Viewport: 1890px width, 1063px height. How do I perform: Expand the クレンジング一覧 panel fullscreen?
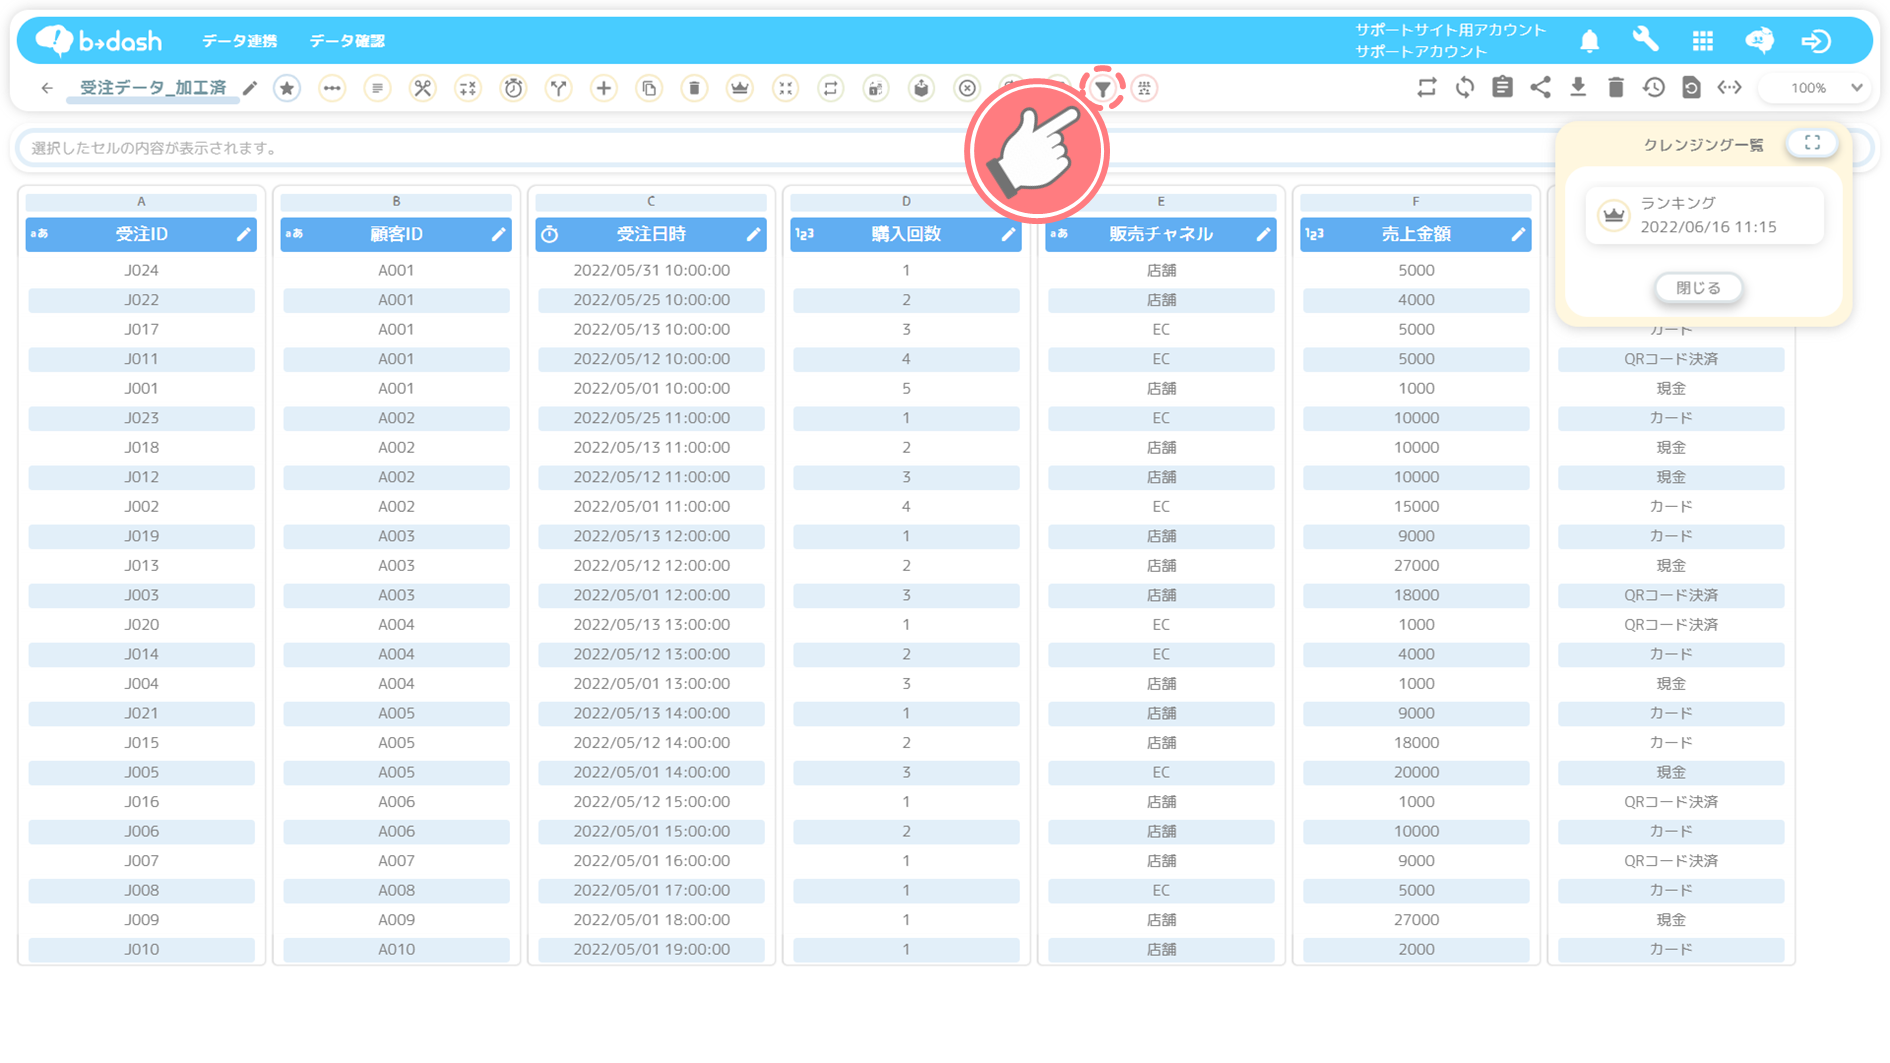[x=1812, y=143]
